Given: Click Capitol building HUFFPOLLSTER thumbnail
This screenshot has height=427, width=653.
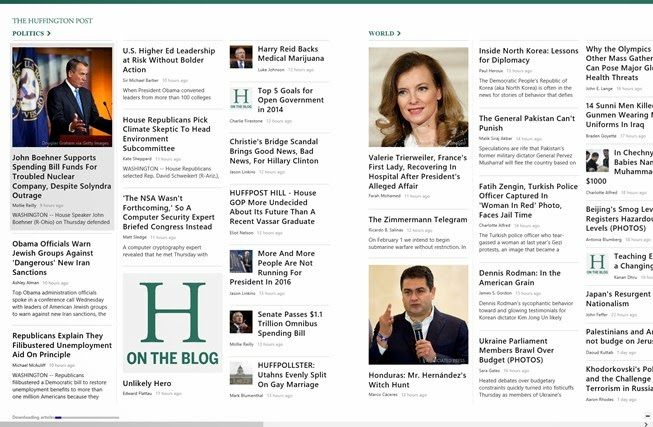Looking at the screenshot, I should coord(241,373).
